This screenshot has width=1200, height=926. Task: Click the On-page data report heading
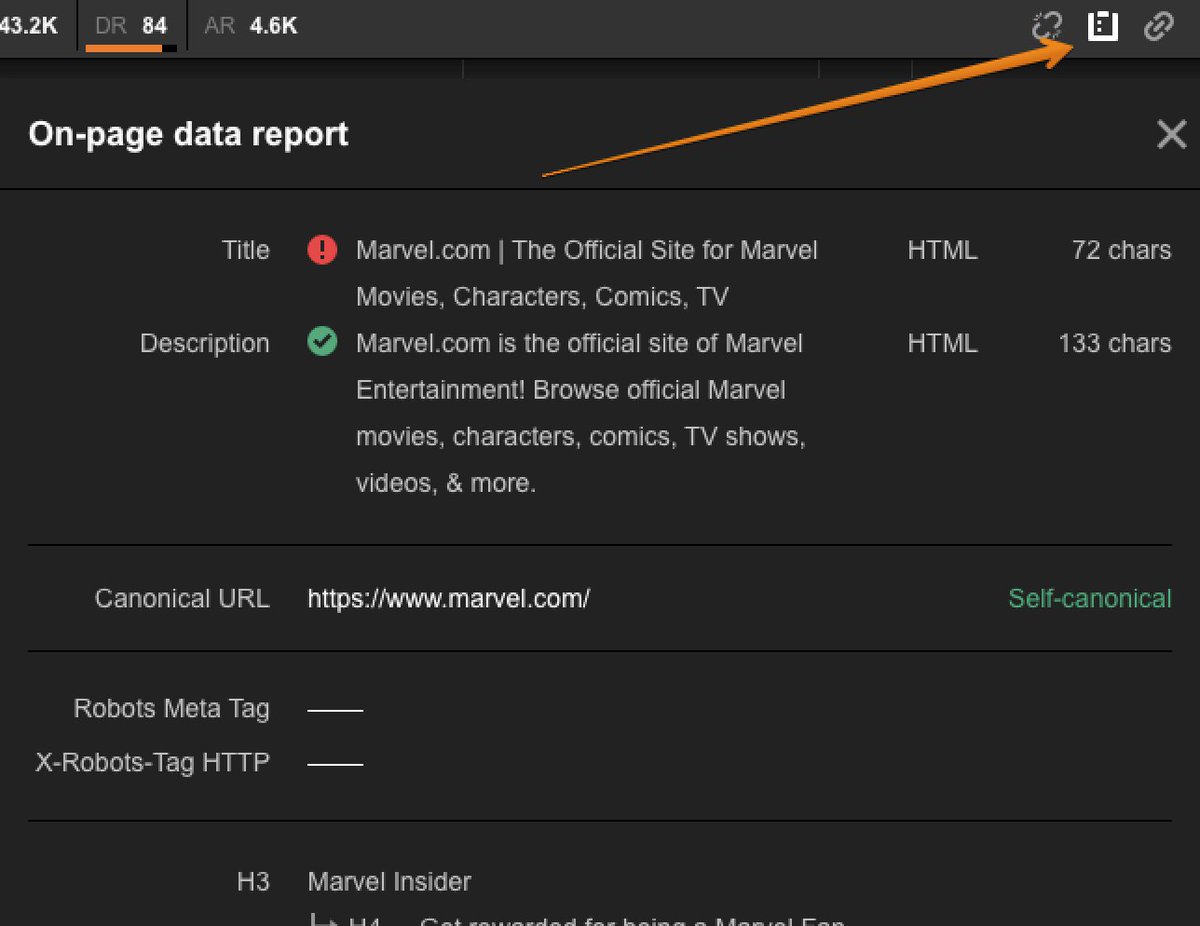coord(188,134)
